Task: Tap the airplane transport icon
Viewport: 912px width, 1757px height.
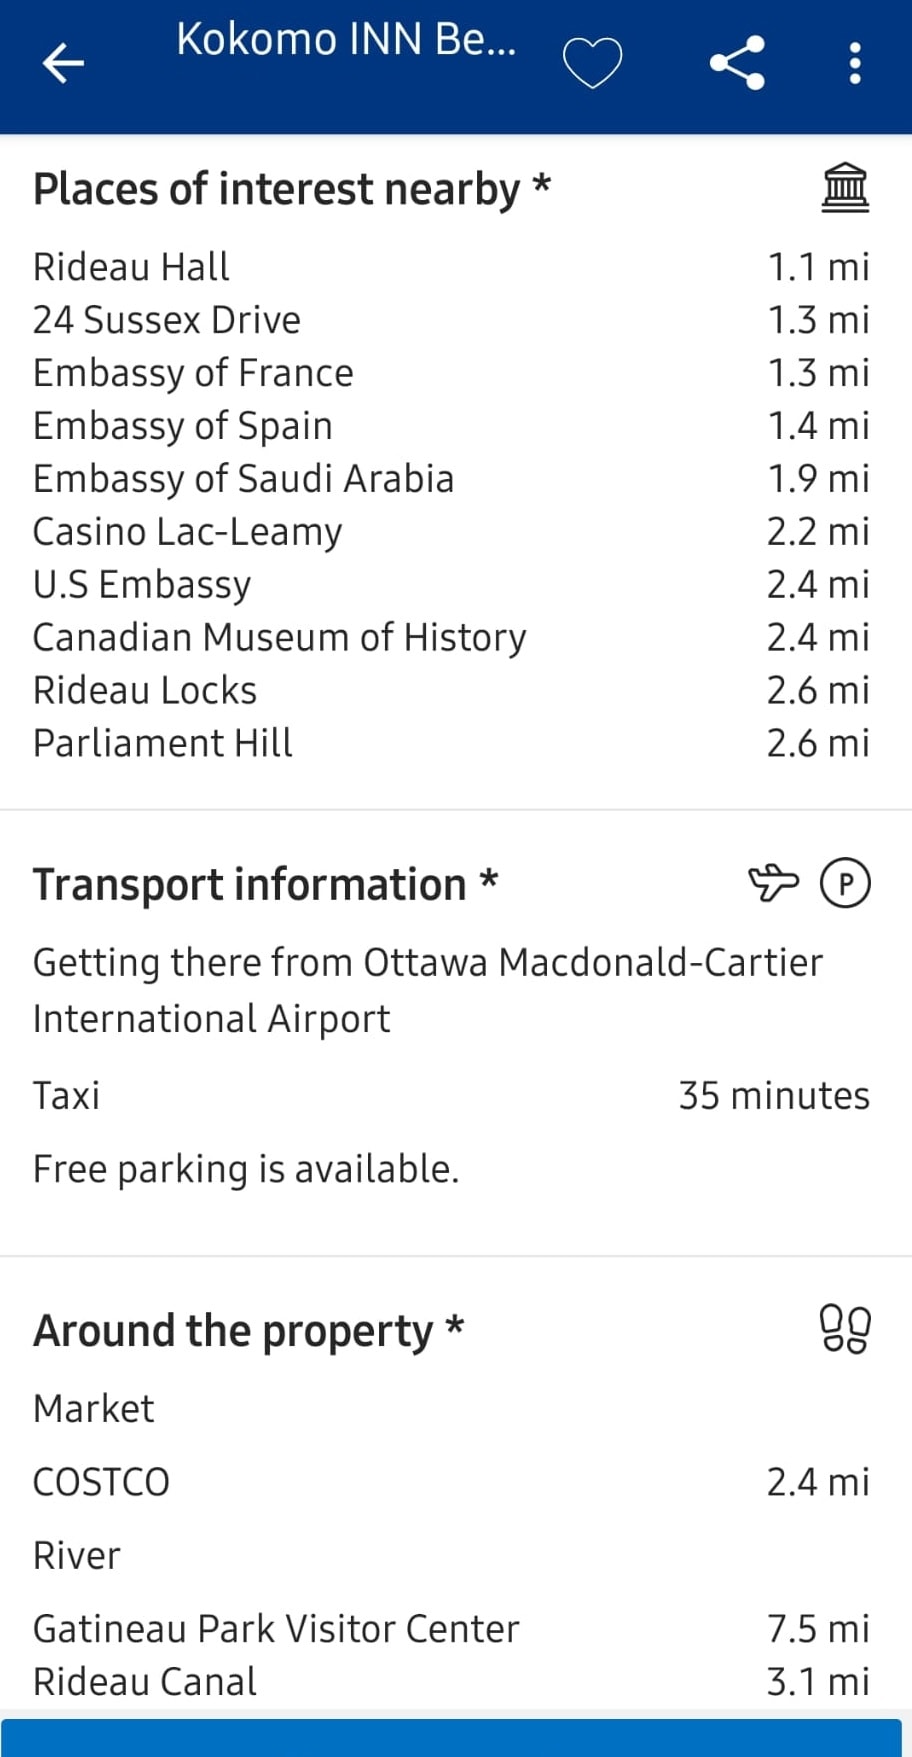Action: coord(773,882)
